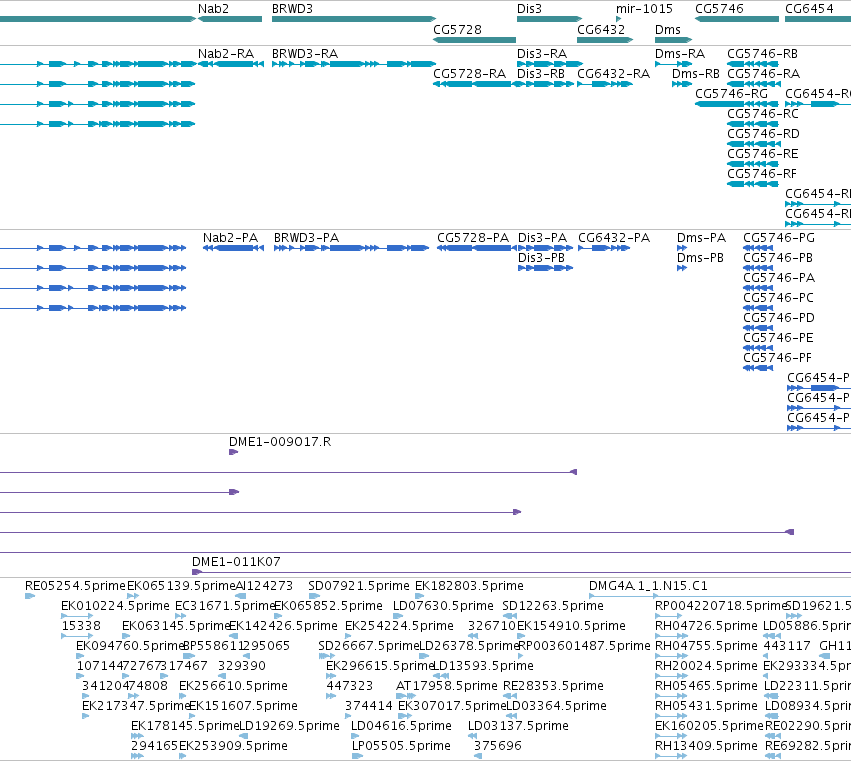Click the CG5746-RF transcript
The width and height of the screenshot is (851, 761).
[753, 184]
